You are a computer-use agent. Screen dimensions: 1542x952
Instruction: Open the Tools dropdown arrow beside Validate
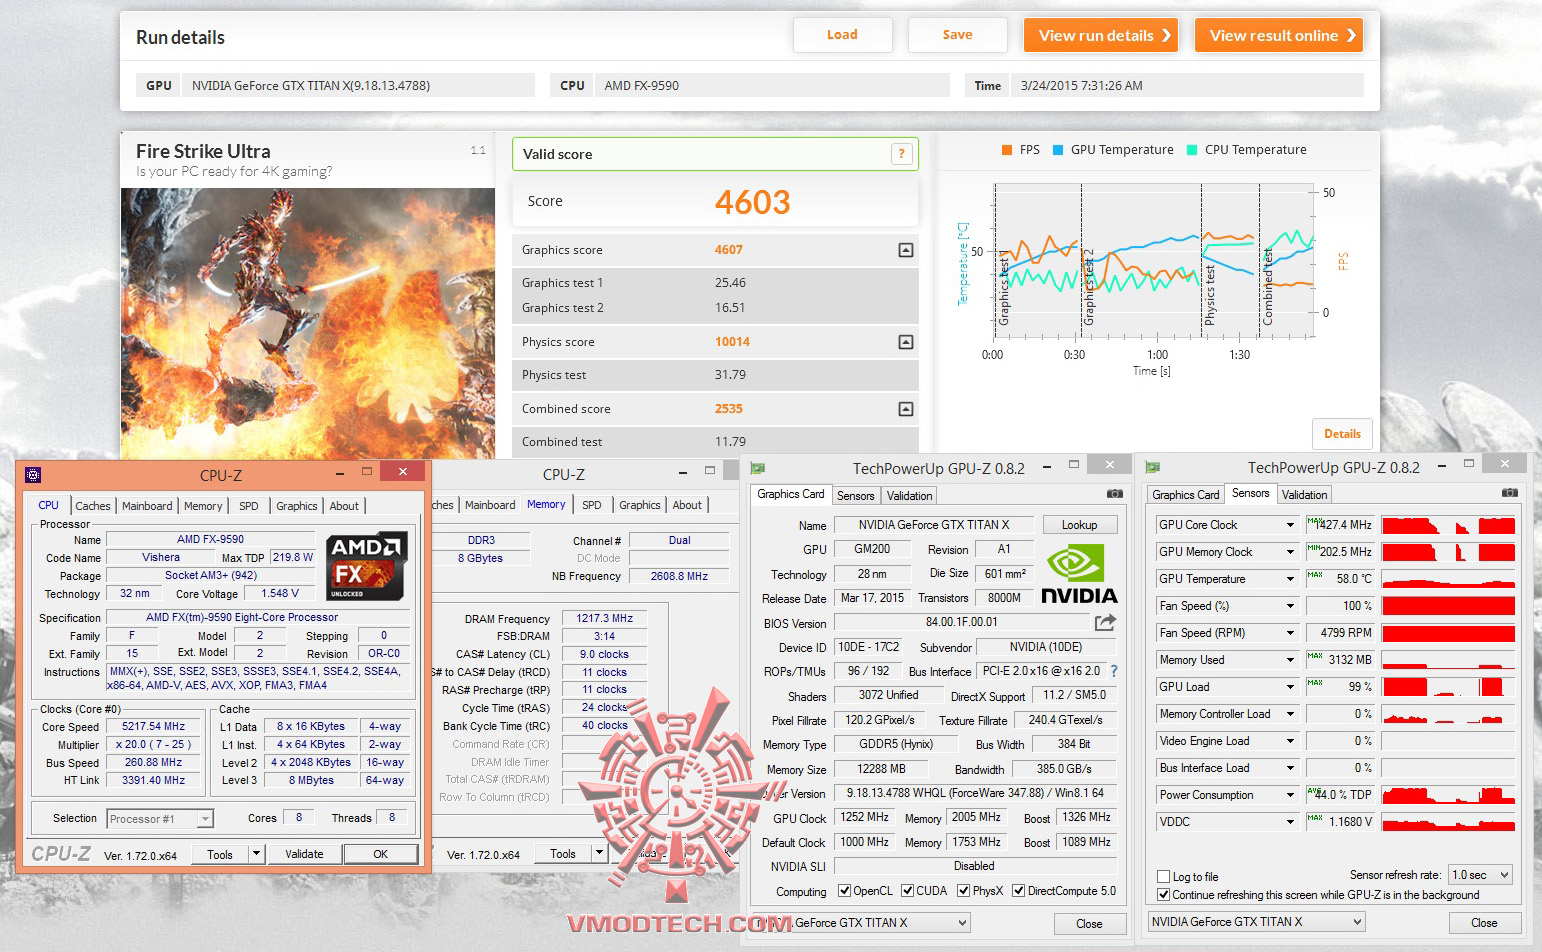pos(257,854)
